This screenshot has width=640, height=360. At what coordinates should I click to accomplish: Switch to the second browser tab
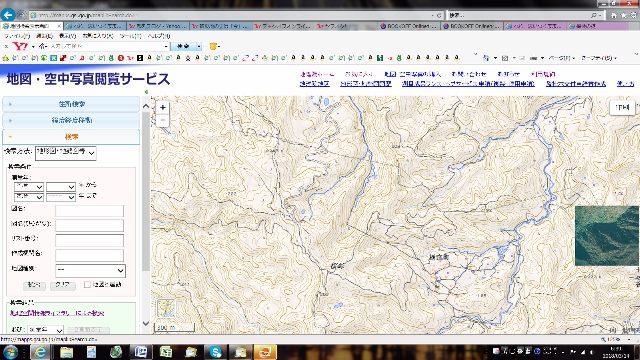coord(95,26)
